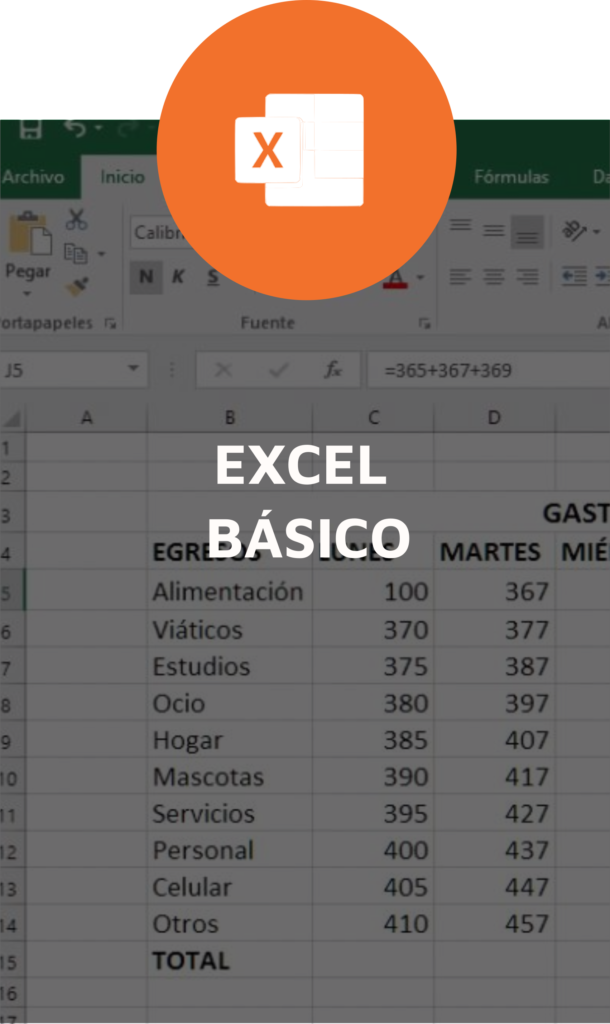Click the Servicios cell
This screenshot has width=610, height=1024.
click(230, 814)
